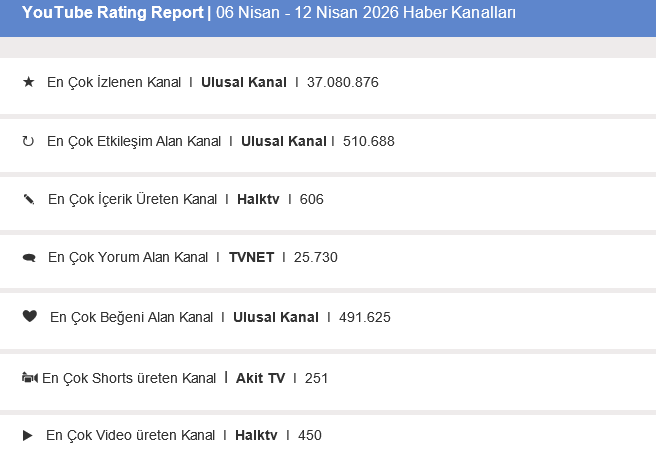
Task: Open the Akit TV channel link
Action: click(260, 378)
